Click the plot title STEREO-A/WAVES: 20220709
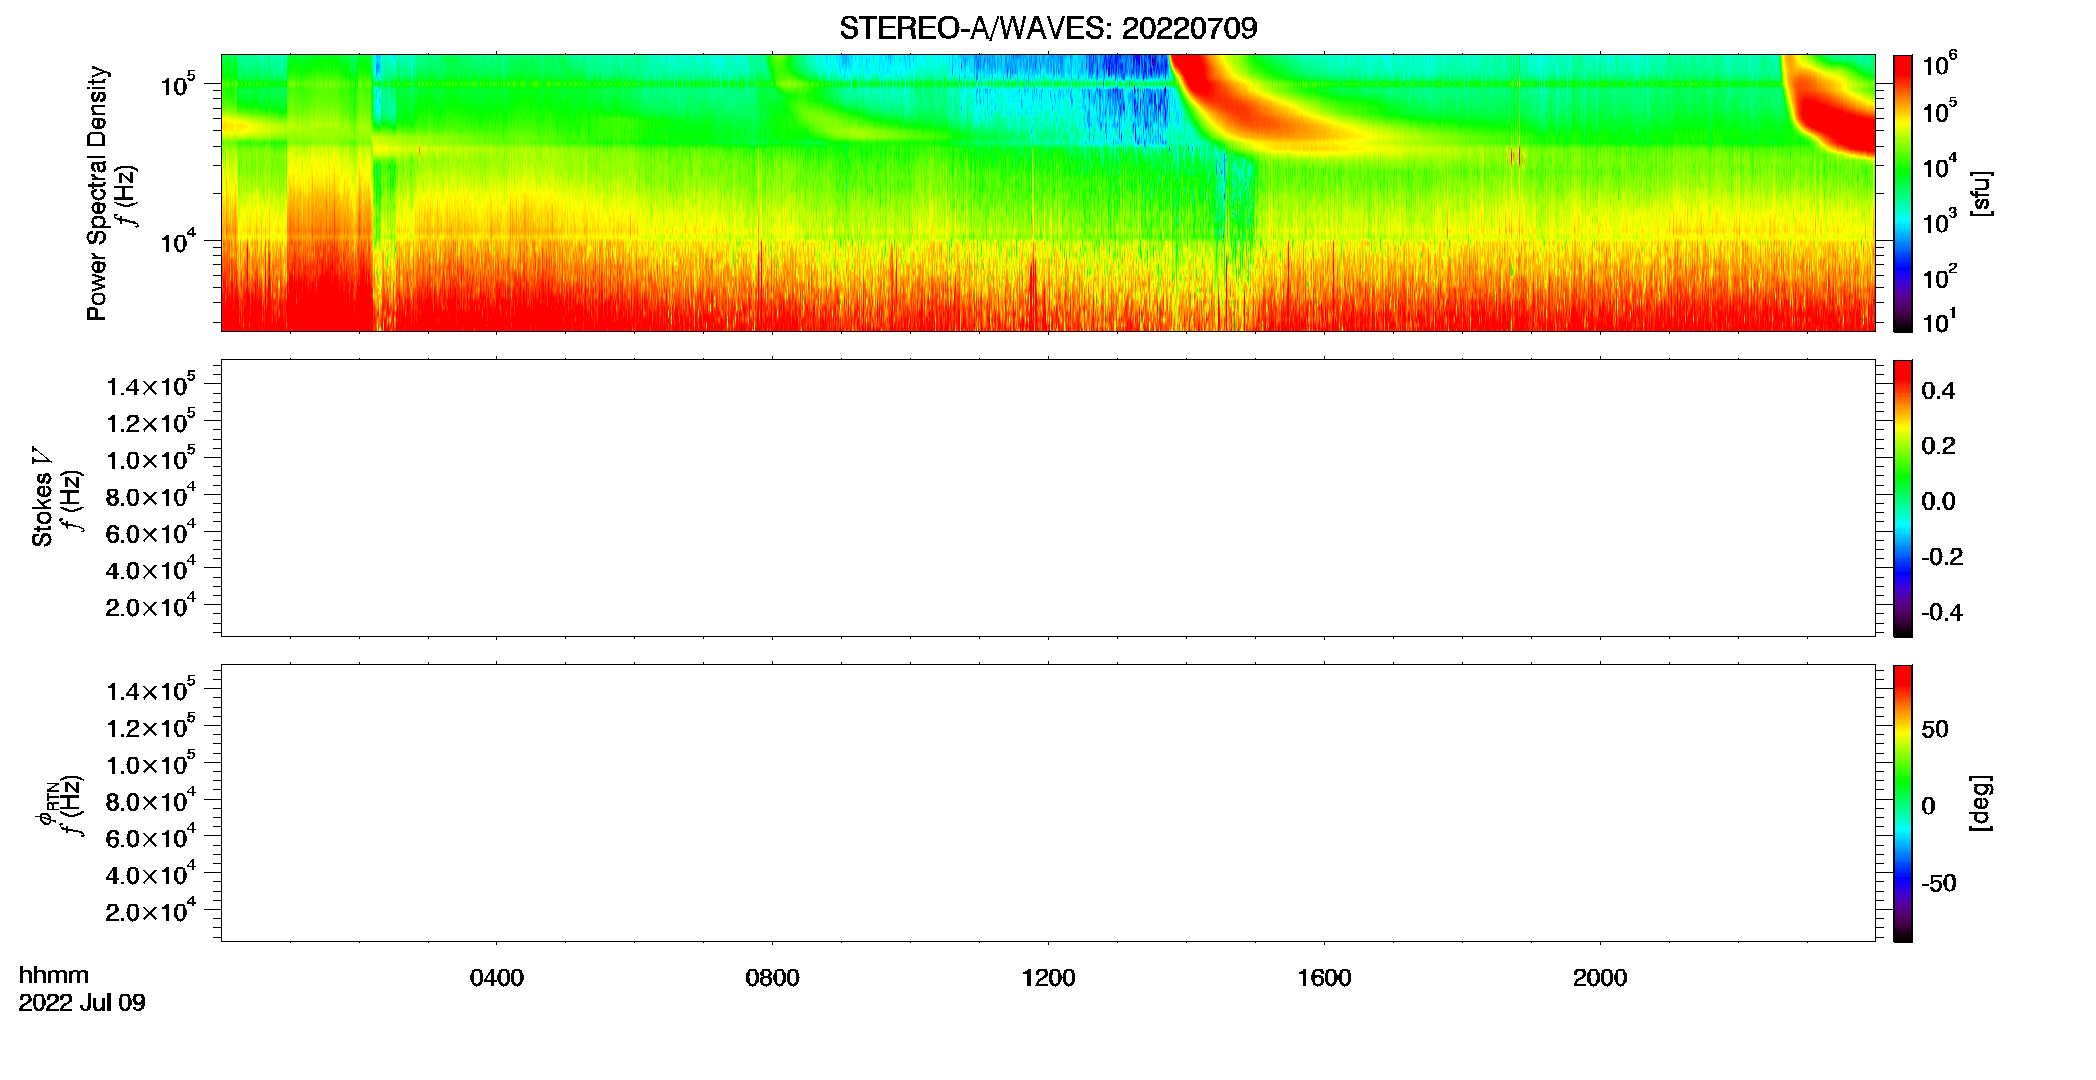This screenshot has height=1080, width=2096. pyautogui.click(x=1048, y=28)
